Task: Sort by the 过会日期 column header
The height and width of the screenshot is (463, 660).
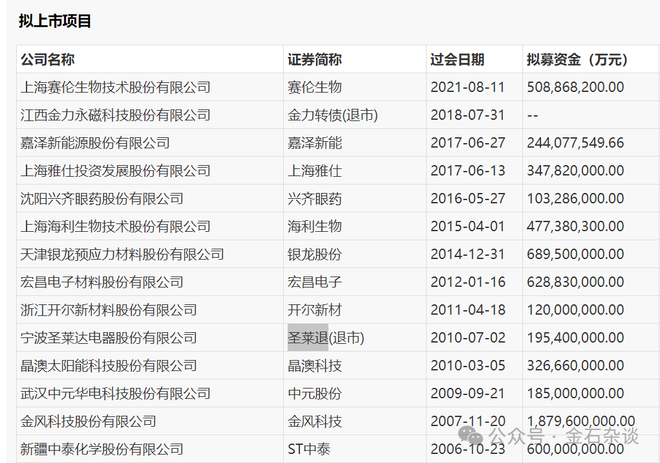Action: (x=457, y=59)
